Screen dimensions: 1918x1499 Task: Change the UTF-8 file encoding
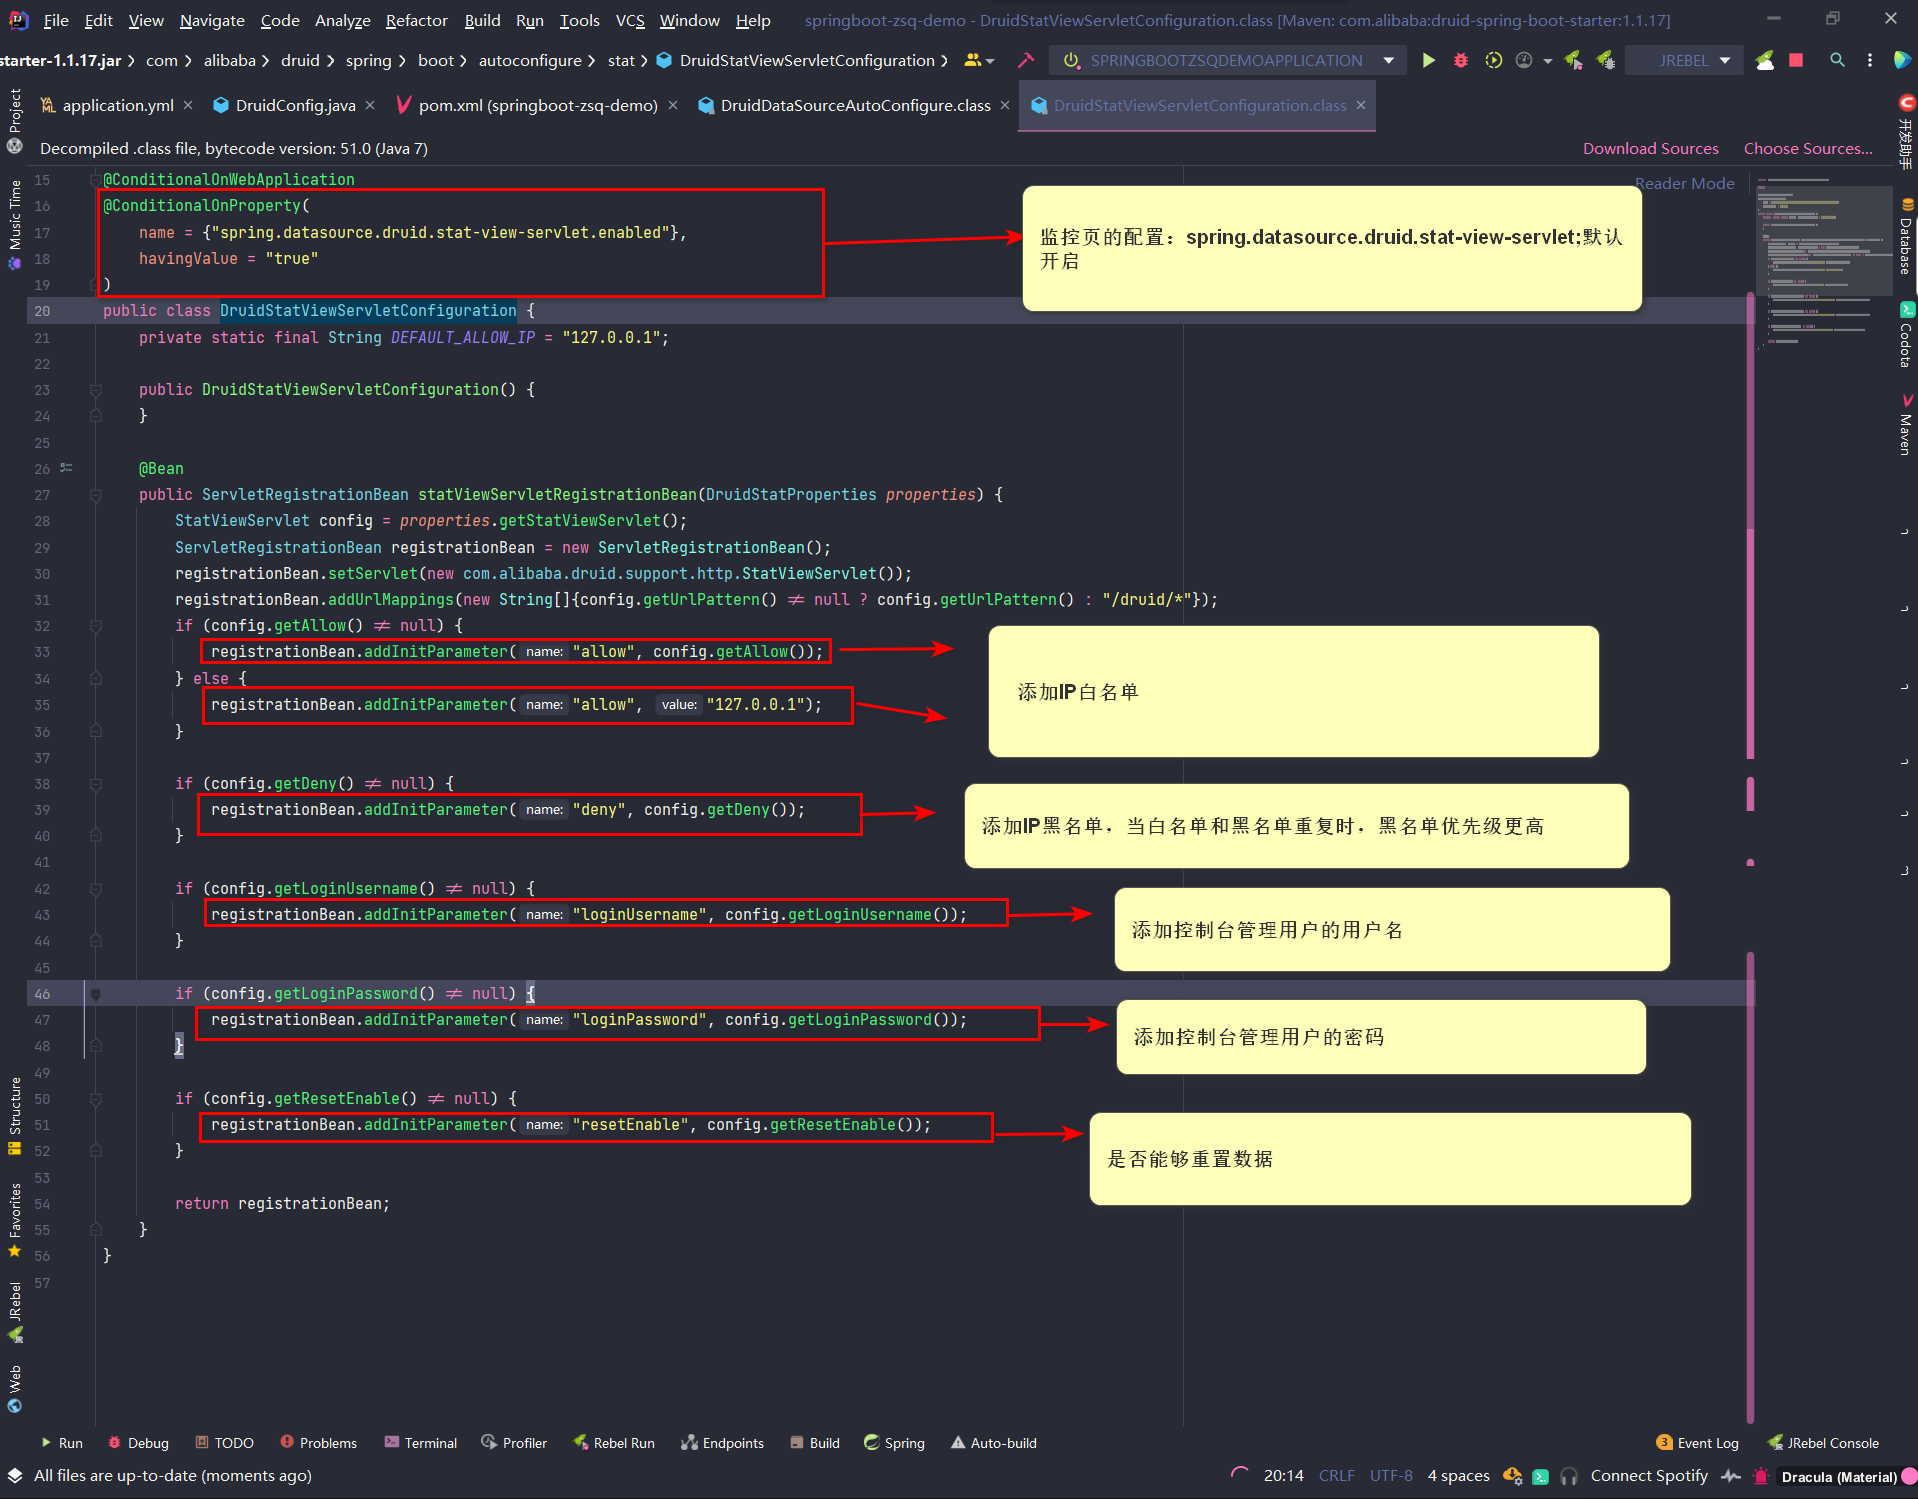click(1391, 1476)
